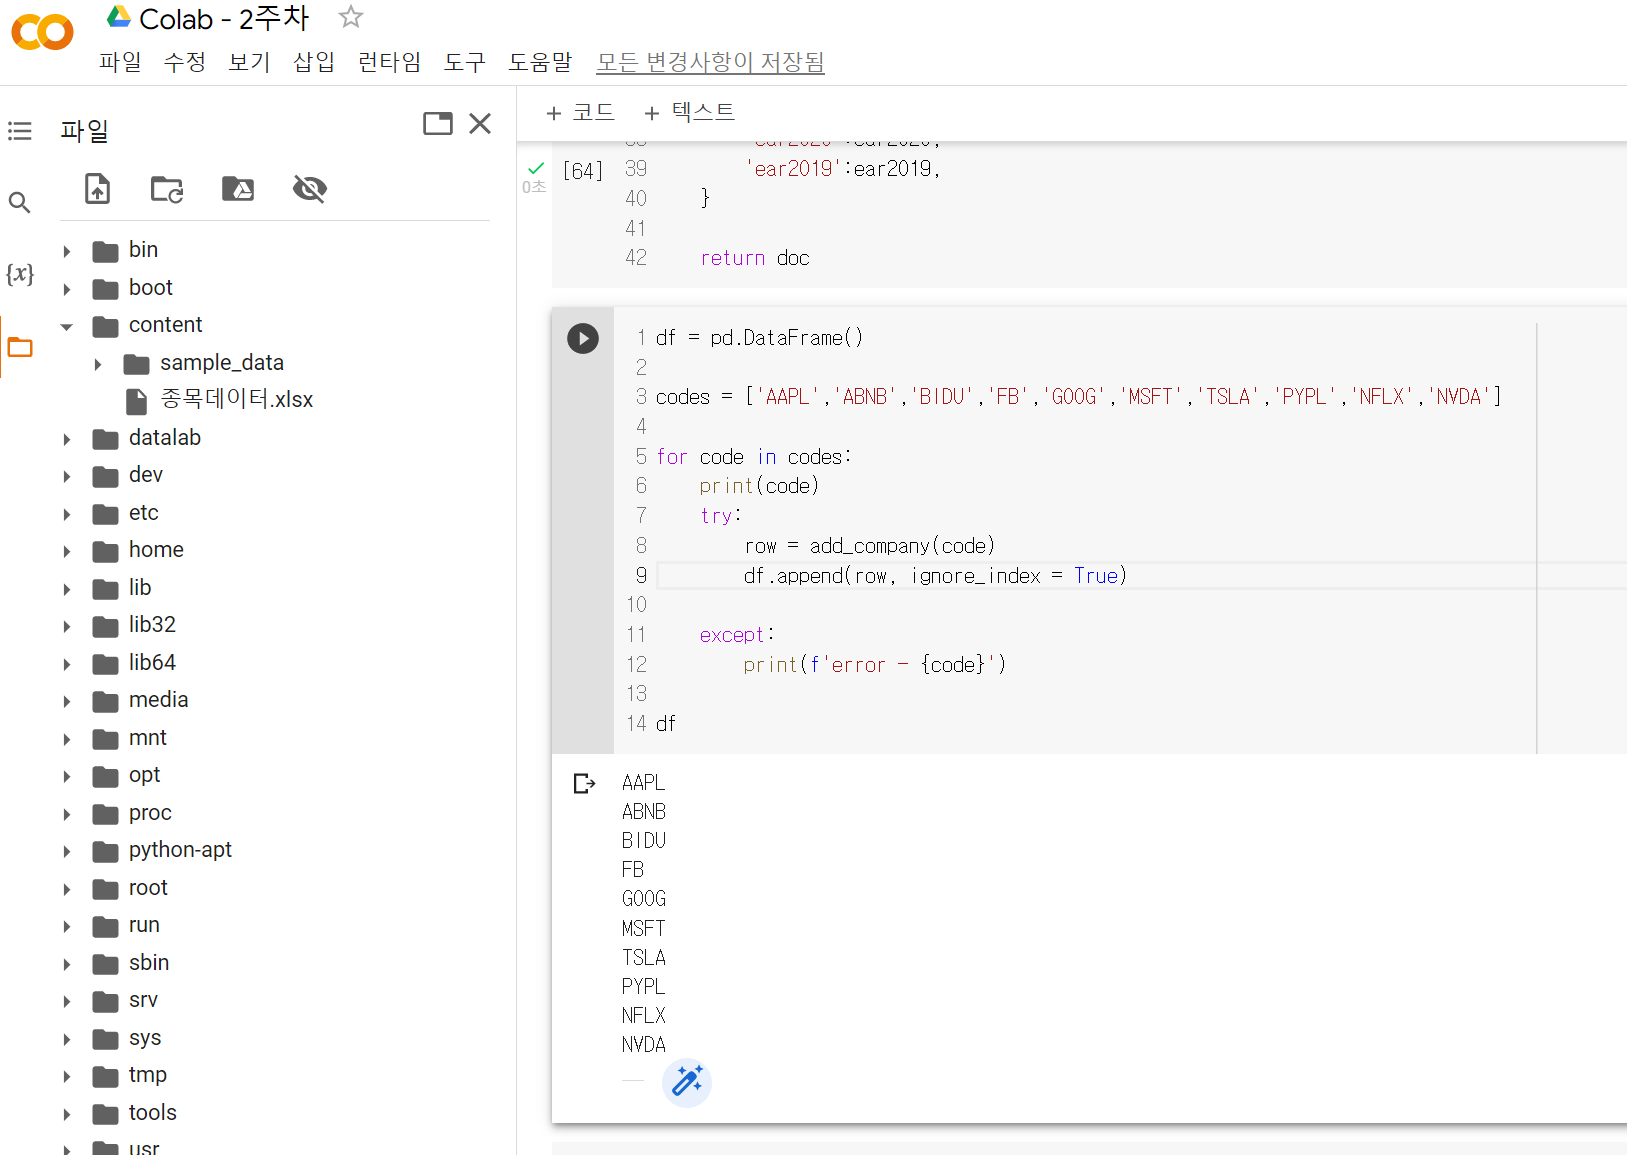Open the 도움말 menu
This screenshot has height=1155, width=1627.
(x=540, y=62)
